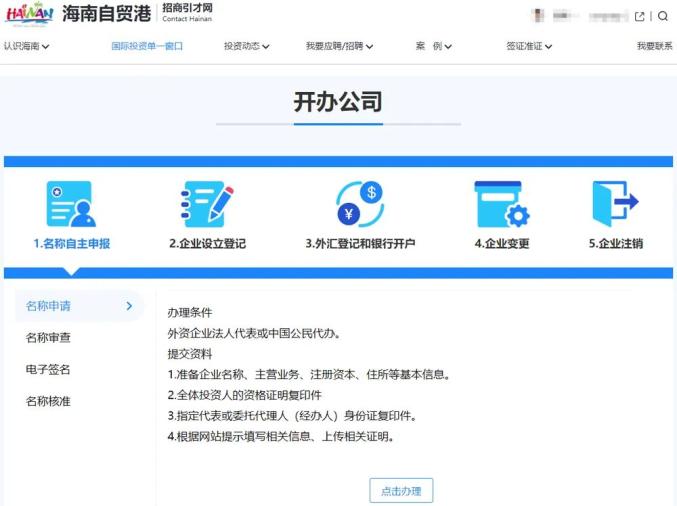Click the 外汇登记和银行开户 currency icon
This screenshot has width=677, height=506.
pos(359,204)
